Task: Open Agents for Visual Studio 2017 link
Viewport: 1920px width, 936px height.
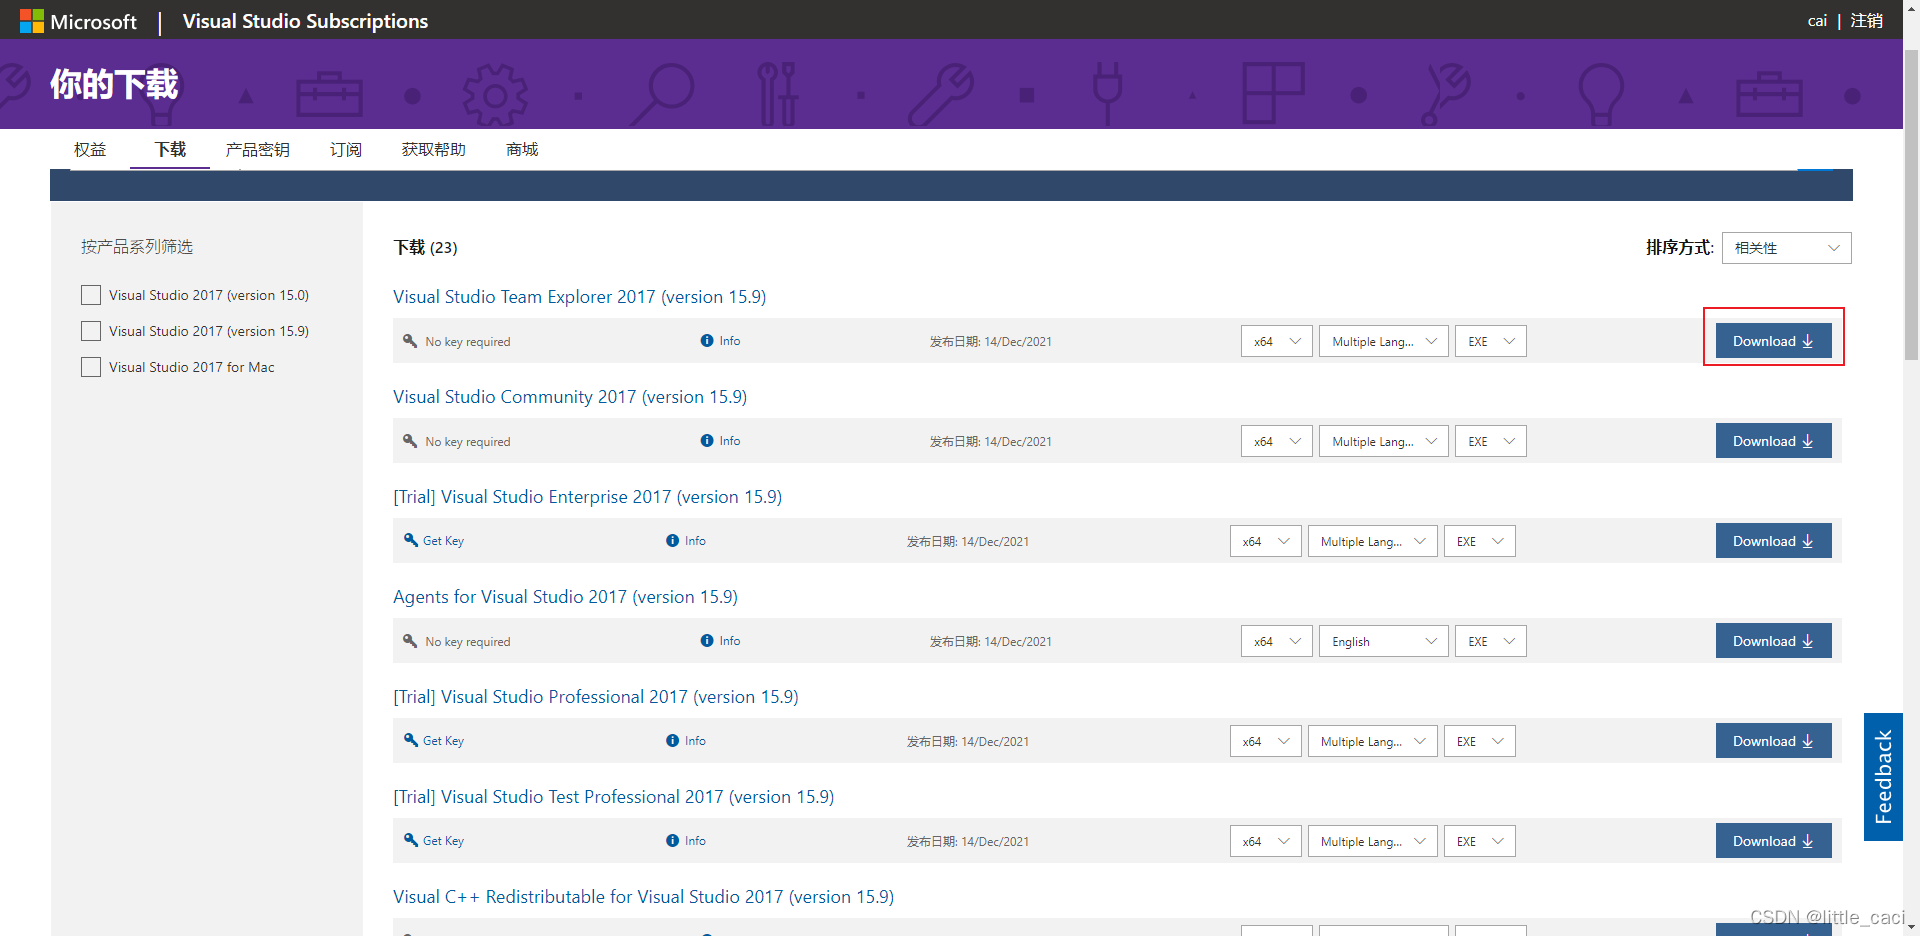Action: tap(565, 597)
